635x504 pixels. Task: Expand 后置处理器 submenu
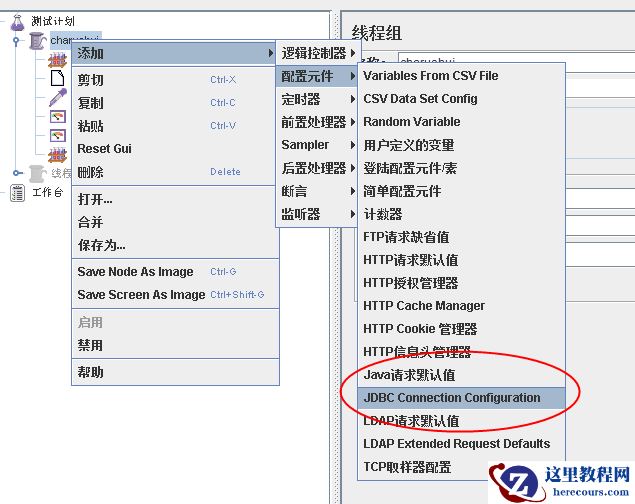(x=317, y=168)
